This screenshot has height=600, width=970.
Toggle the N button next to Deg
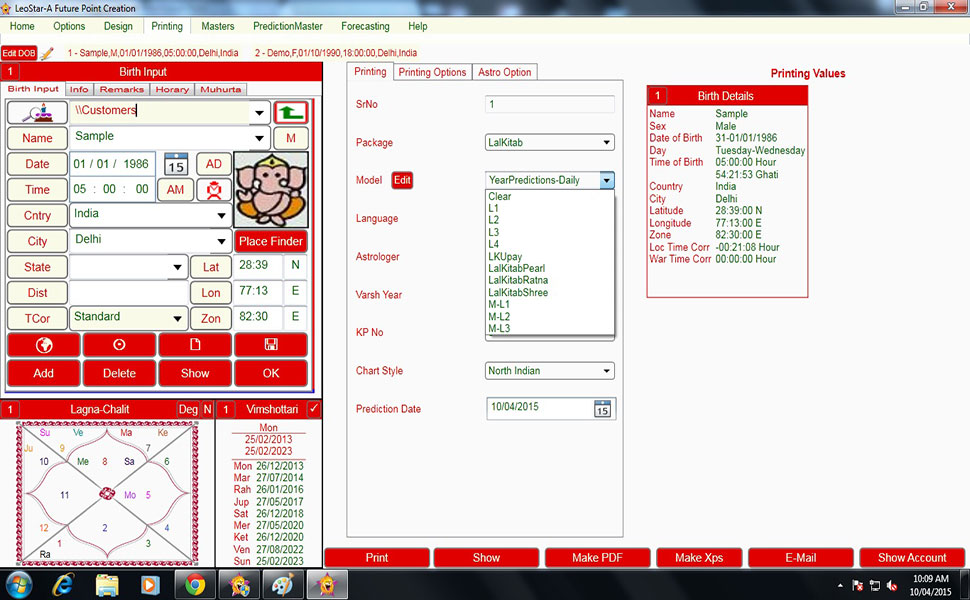point(207,409)
